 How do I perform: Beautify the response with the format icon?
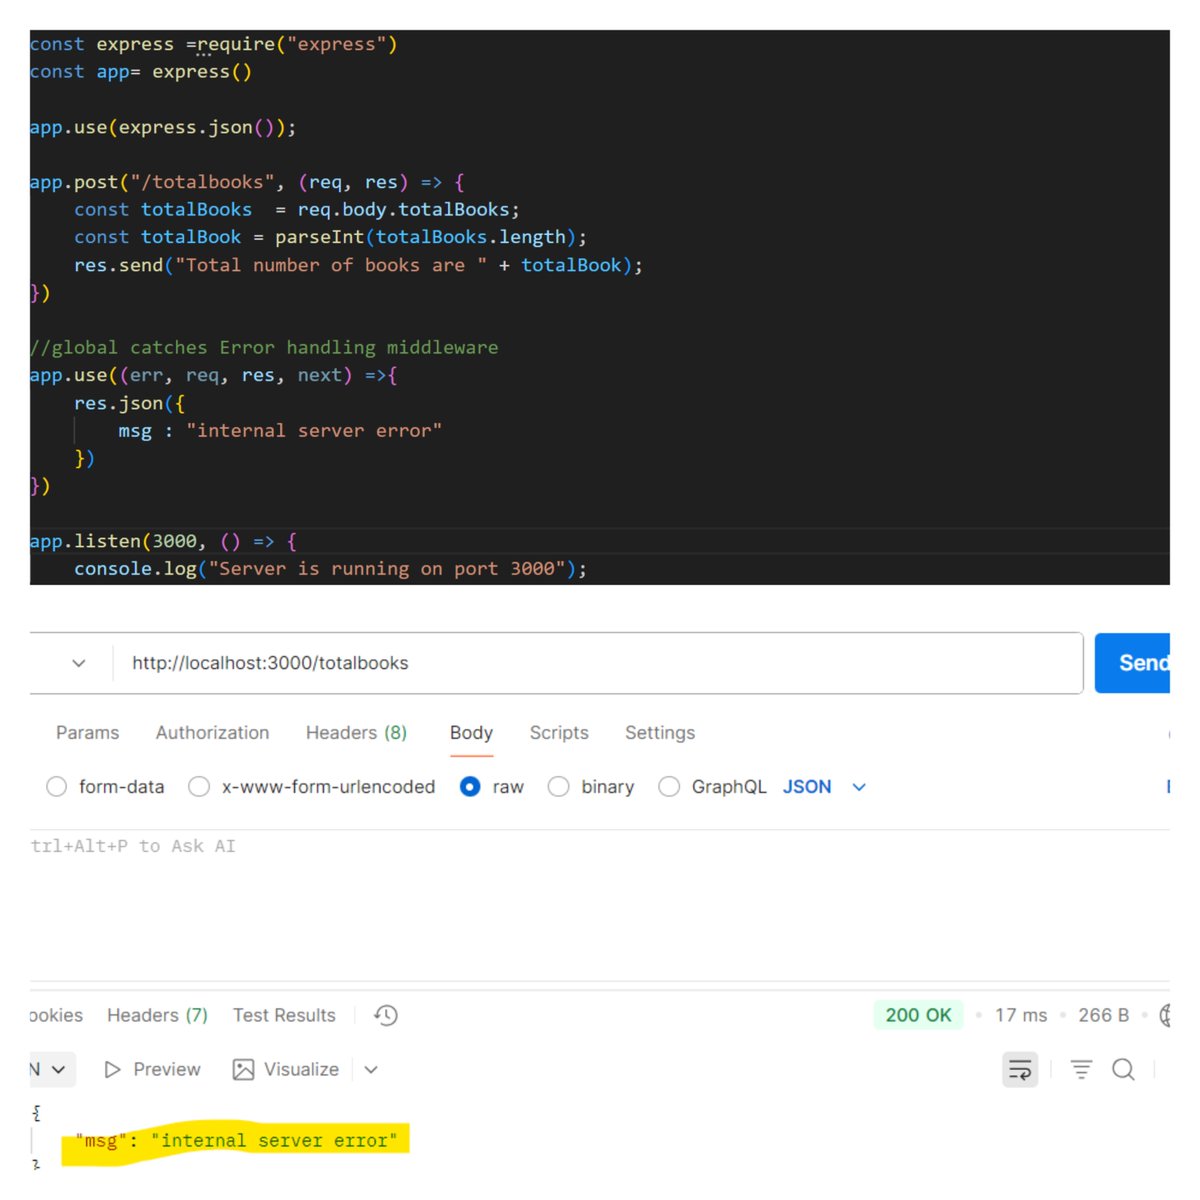click(1082, 1069)
